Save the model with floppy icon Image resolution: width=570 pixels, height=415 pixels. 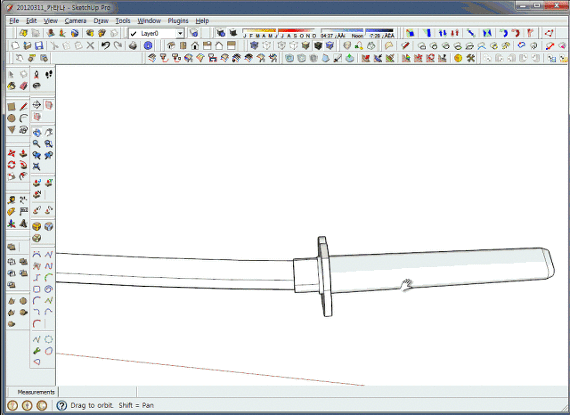click(x=39, y=45)
